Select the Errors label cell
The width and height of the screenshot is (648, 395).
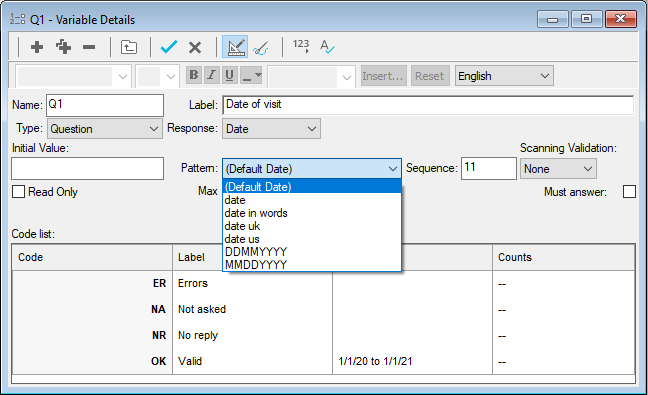coord(253,283)
